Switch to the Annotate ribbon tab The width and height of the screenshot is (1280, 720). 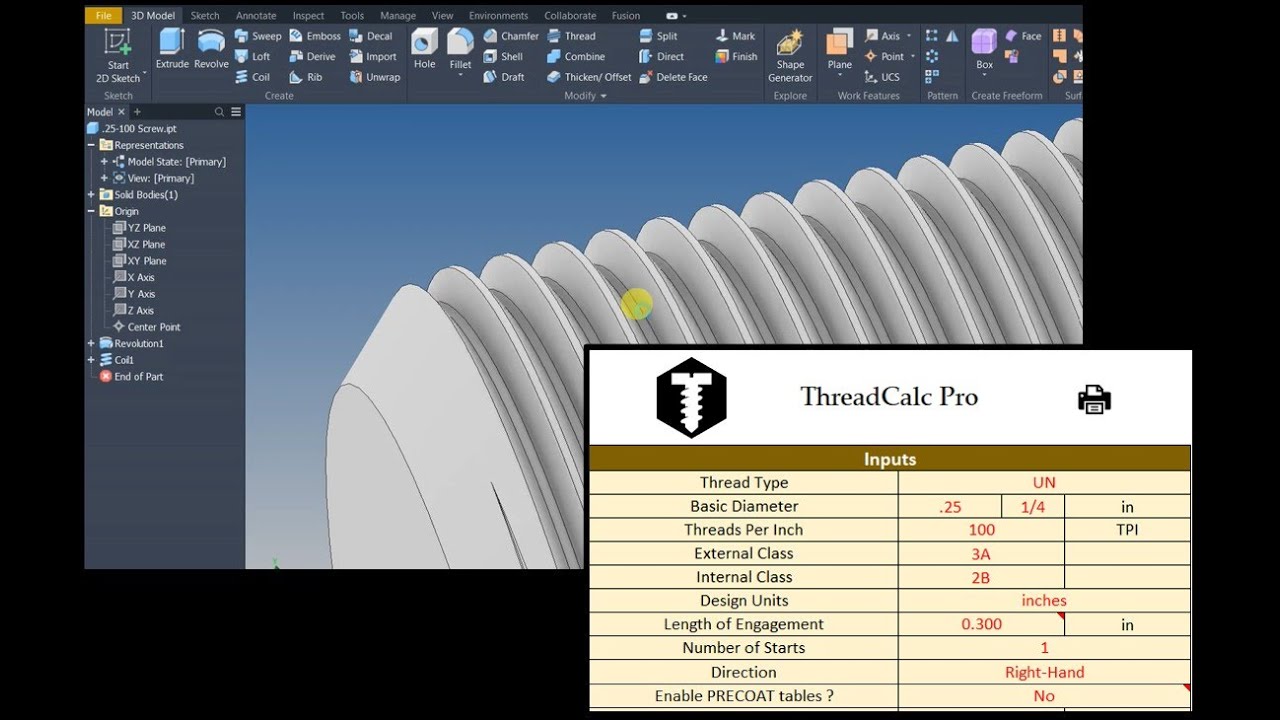(x=256, y=16)
